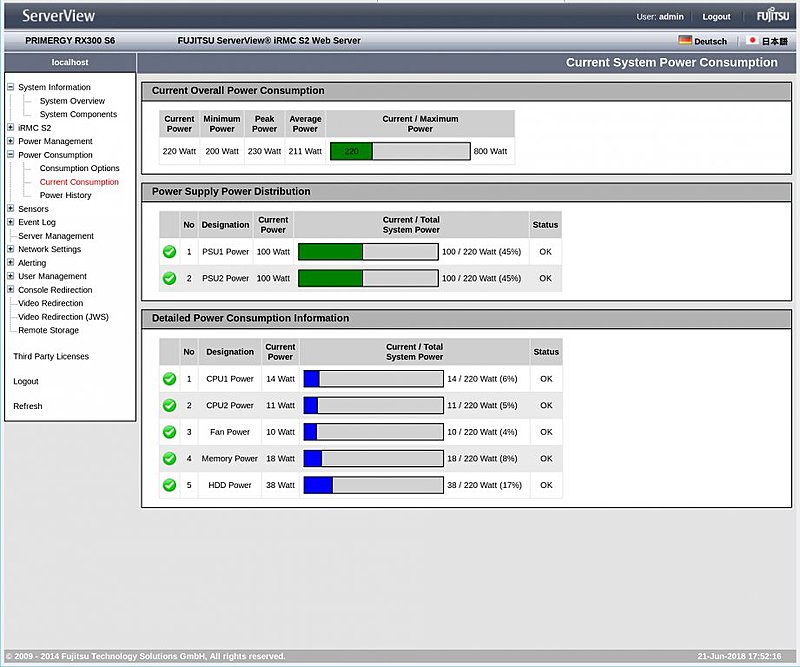Click Memory Power green check icon
The width and height of the screenshot is (800, 667).
169,458
